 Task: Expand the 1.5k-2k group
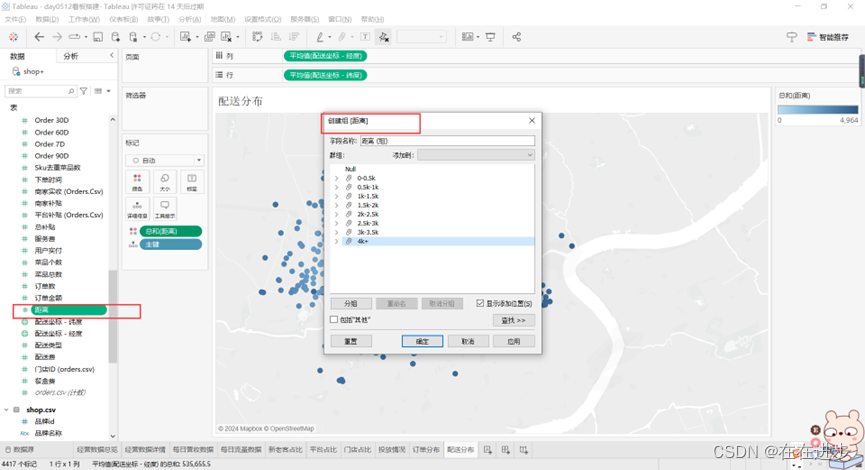[x=337, y=205]
